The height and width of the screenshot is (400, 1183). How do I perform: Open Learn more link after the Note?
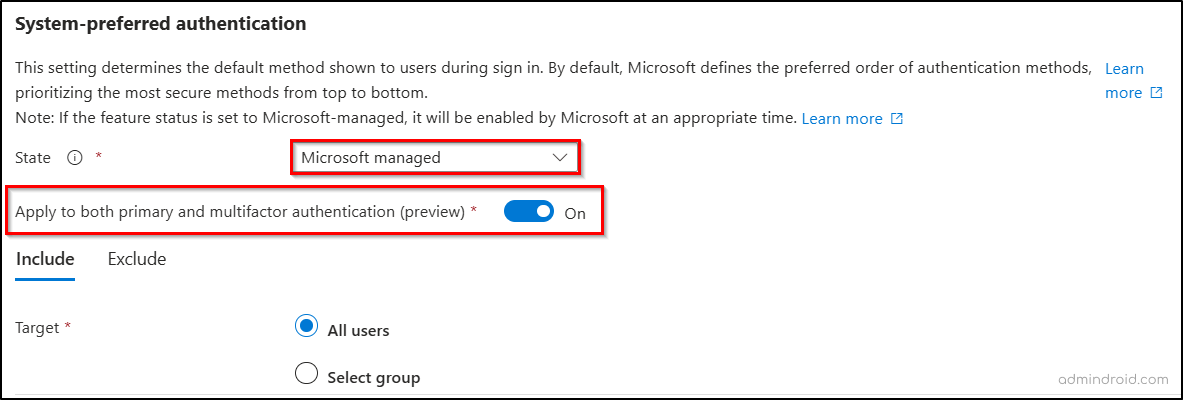842,119
